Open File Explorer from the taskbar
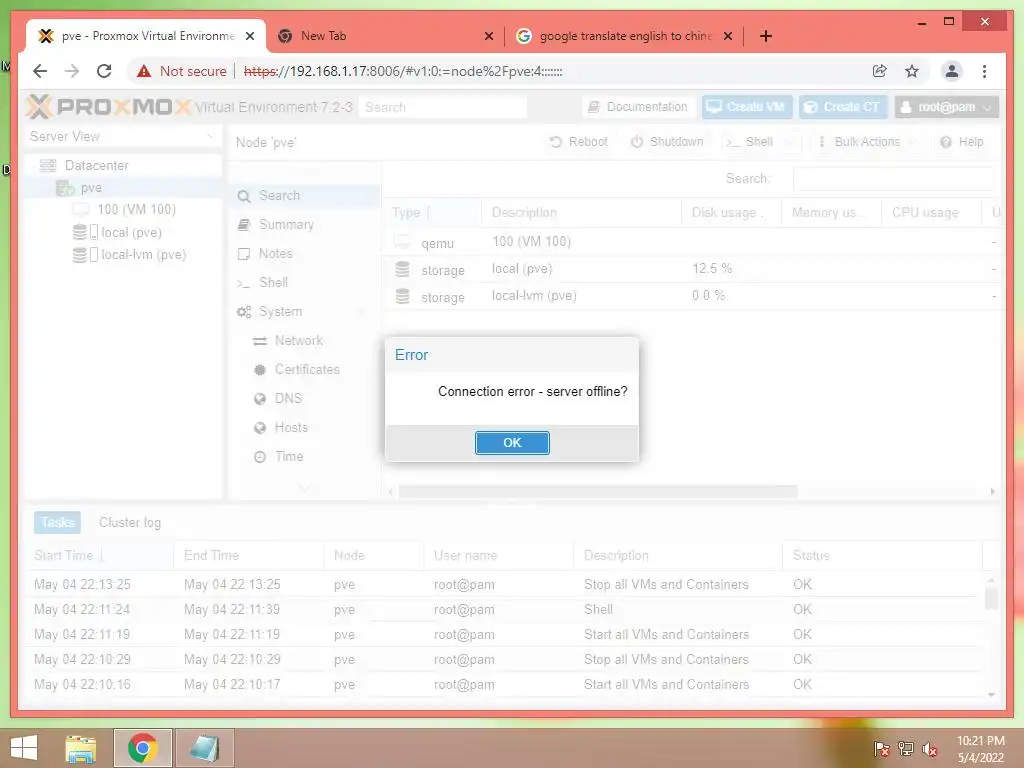This screenshot has width=1024, height=768. pyautogui.click(x=81, y=748)
